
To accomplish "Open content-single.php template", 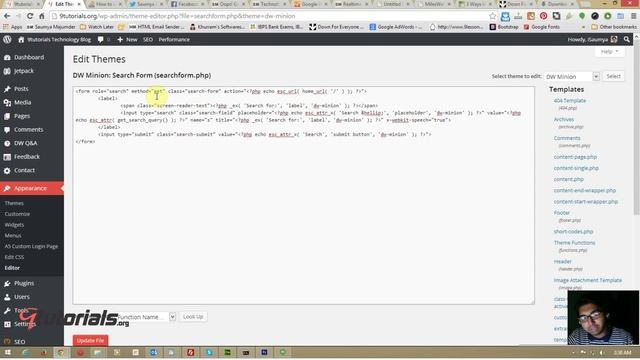I will [576, 168].
